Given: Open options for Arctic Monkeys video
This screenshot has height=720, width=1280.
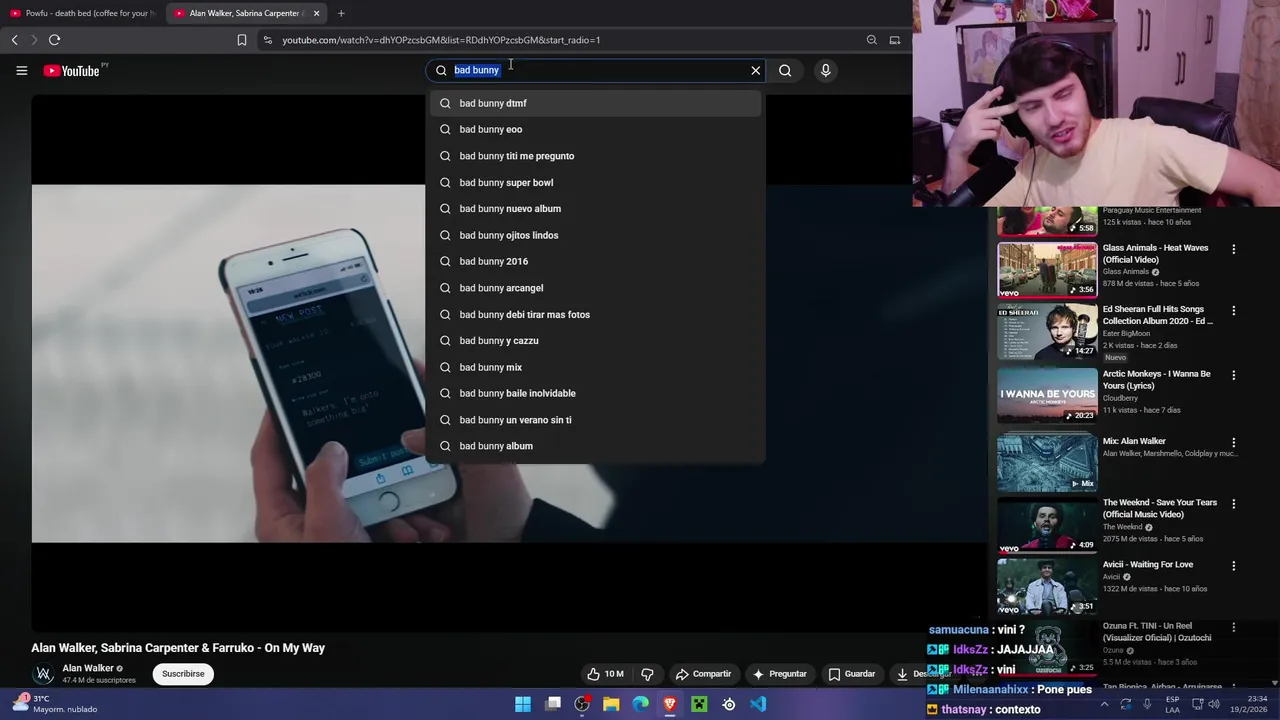Looking at the screenshot, I should 1233,376.
